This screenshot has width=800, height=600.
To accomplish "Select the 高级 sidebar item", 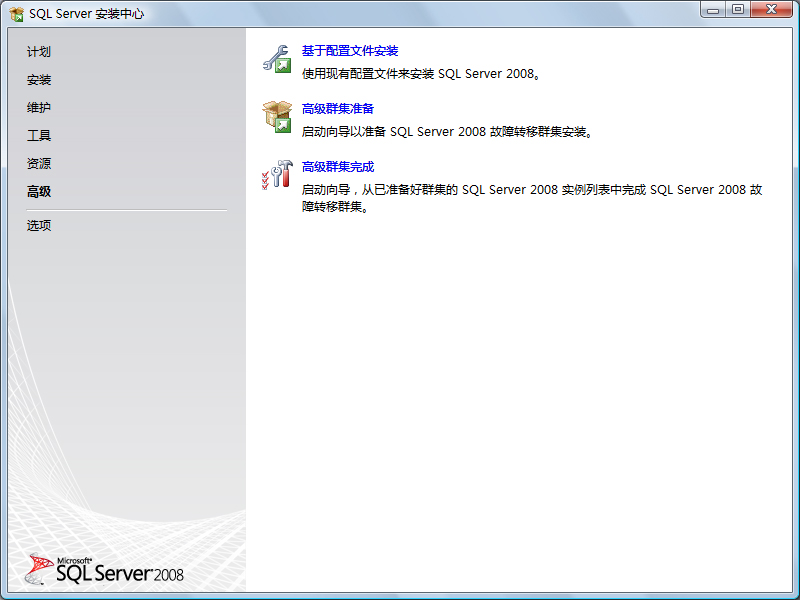I will click(x=39, y=192).
